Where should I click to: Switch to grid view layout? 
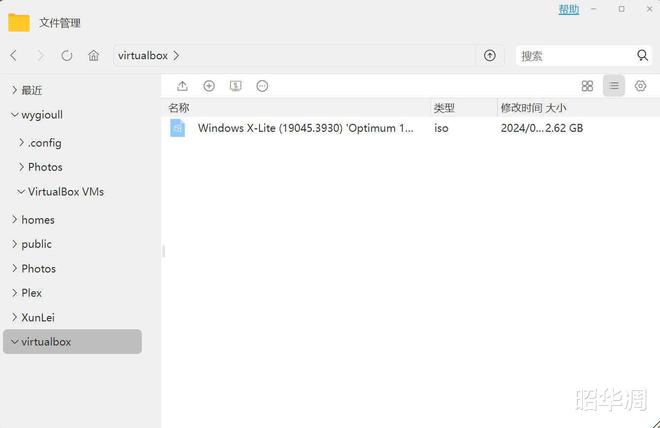pos(587,86)
